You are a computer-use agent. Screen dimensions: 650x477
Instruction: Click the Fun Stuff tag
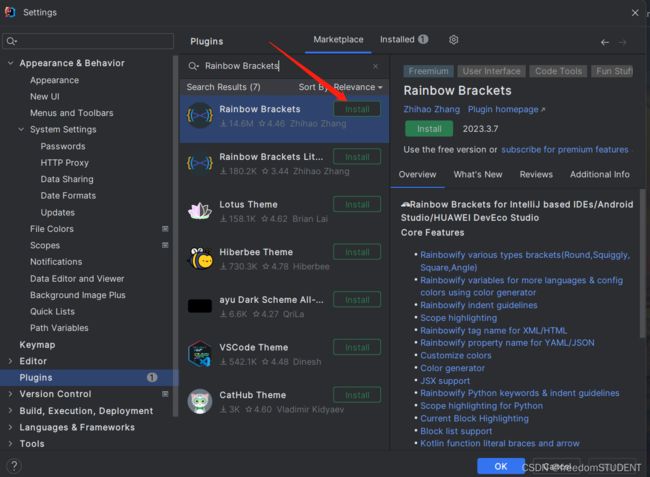[613, 71]
